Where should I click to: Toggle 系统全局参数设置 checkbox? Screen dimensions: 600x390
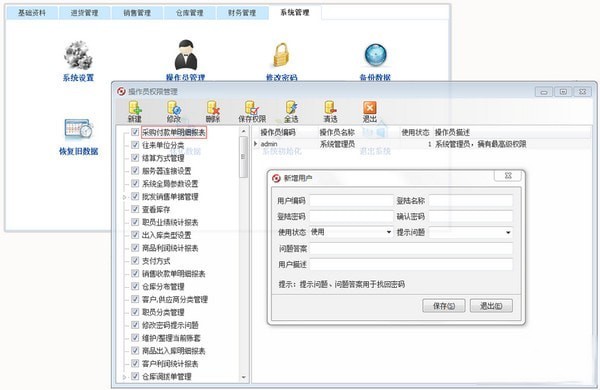pyautogui.click(x=135, y=184)
